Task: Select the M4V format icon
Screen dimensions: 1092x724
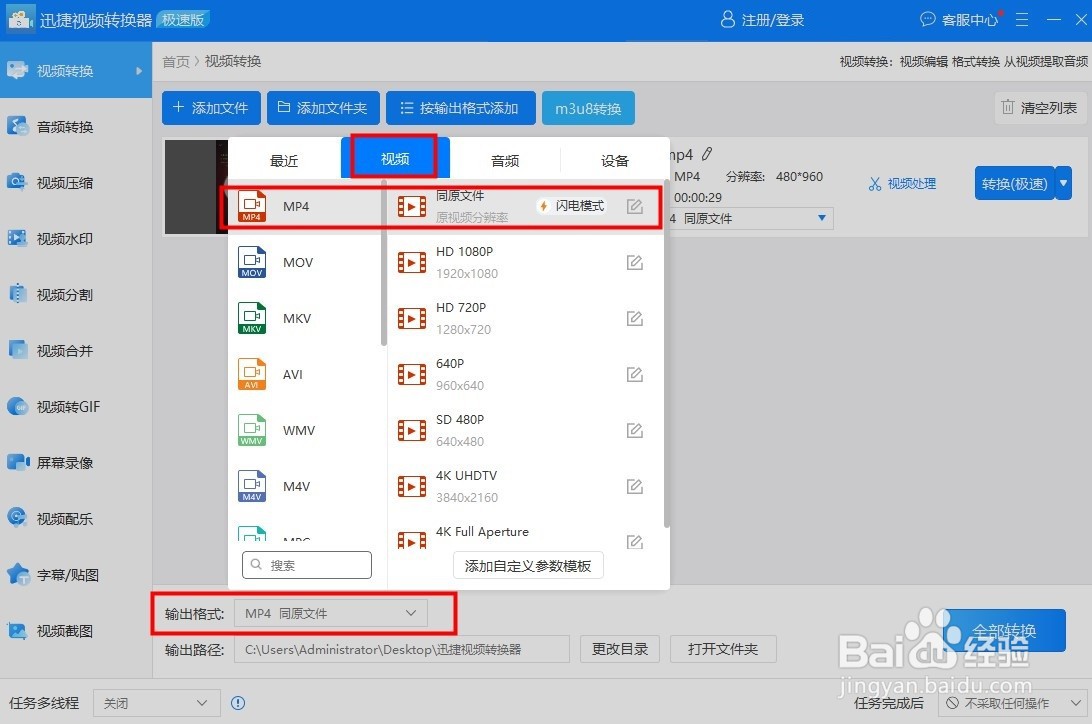Action: 251,486
